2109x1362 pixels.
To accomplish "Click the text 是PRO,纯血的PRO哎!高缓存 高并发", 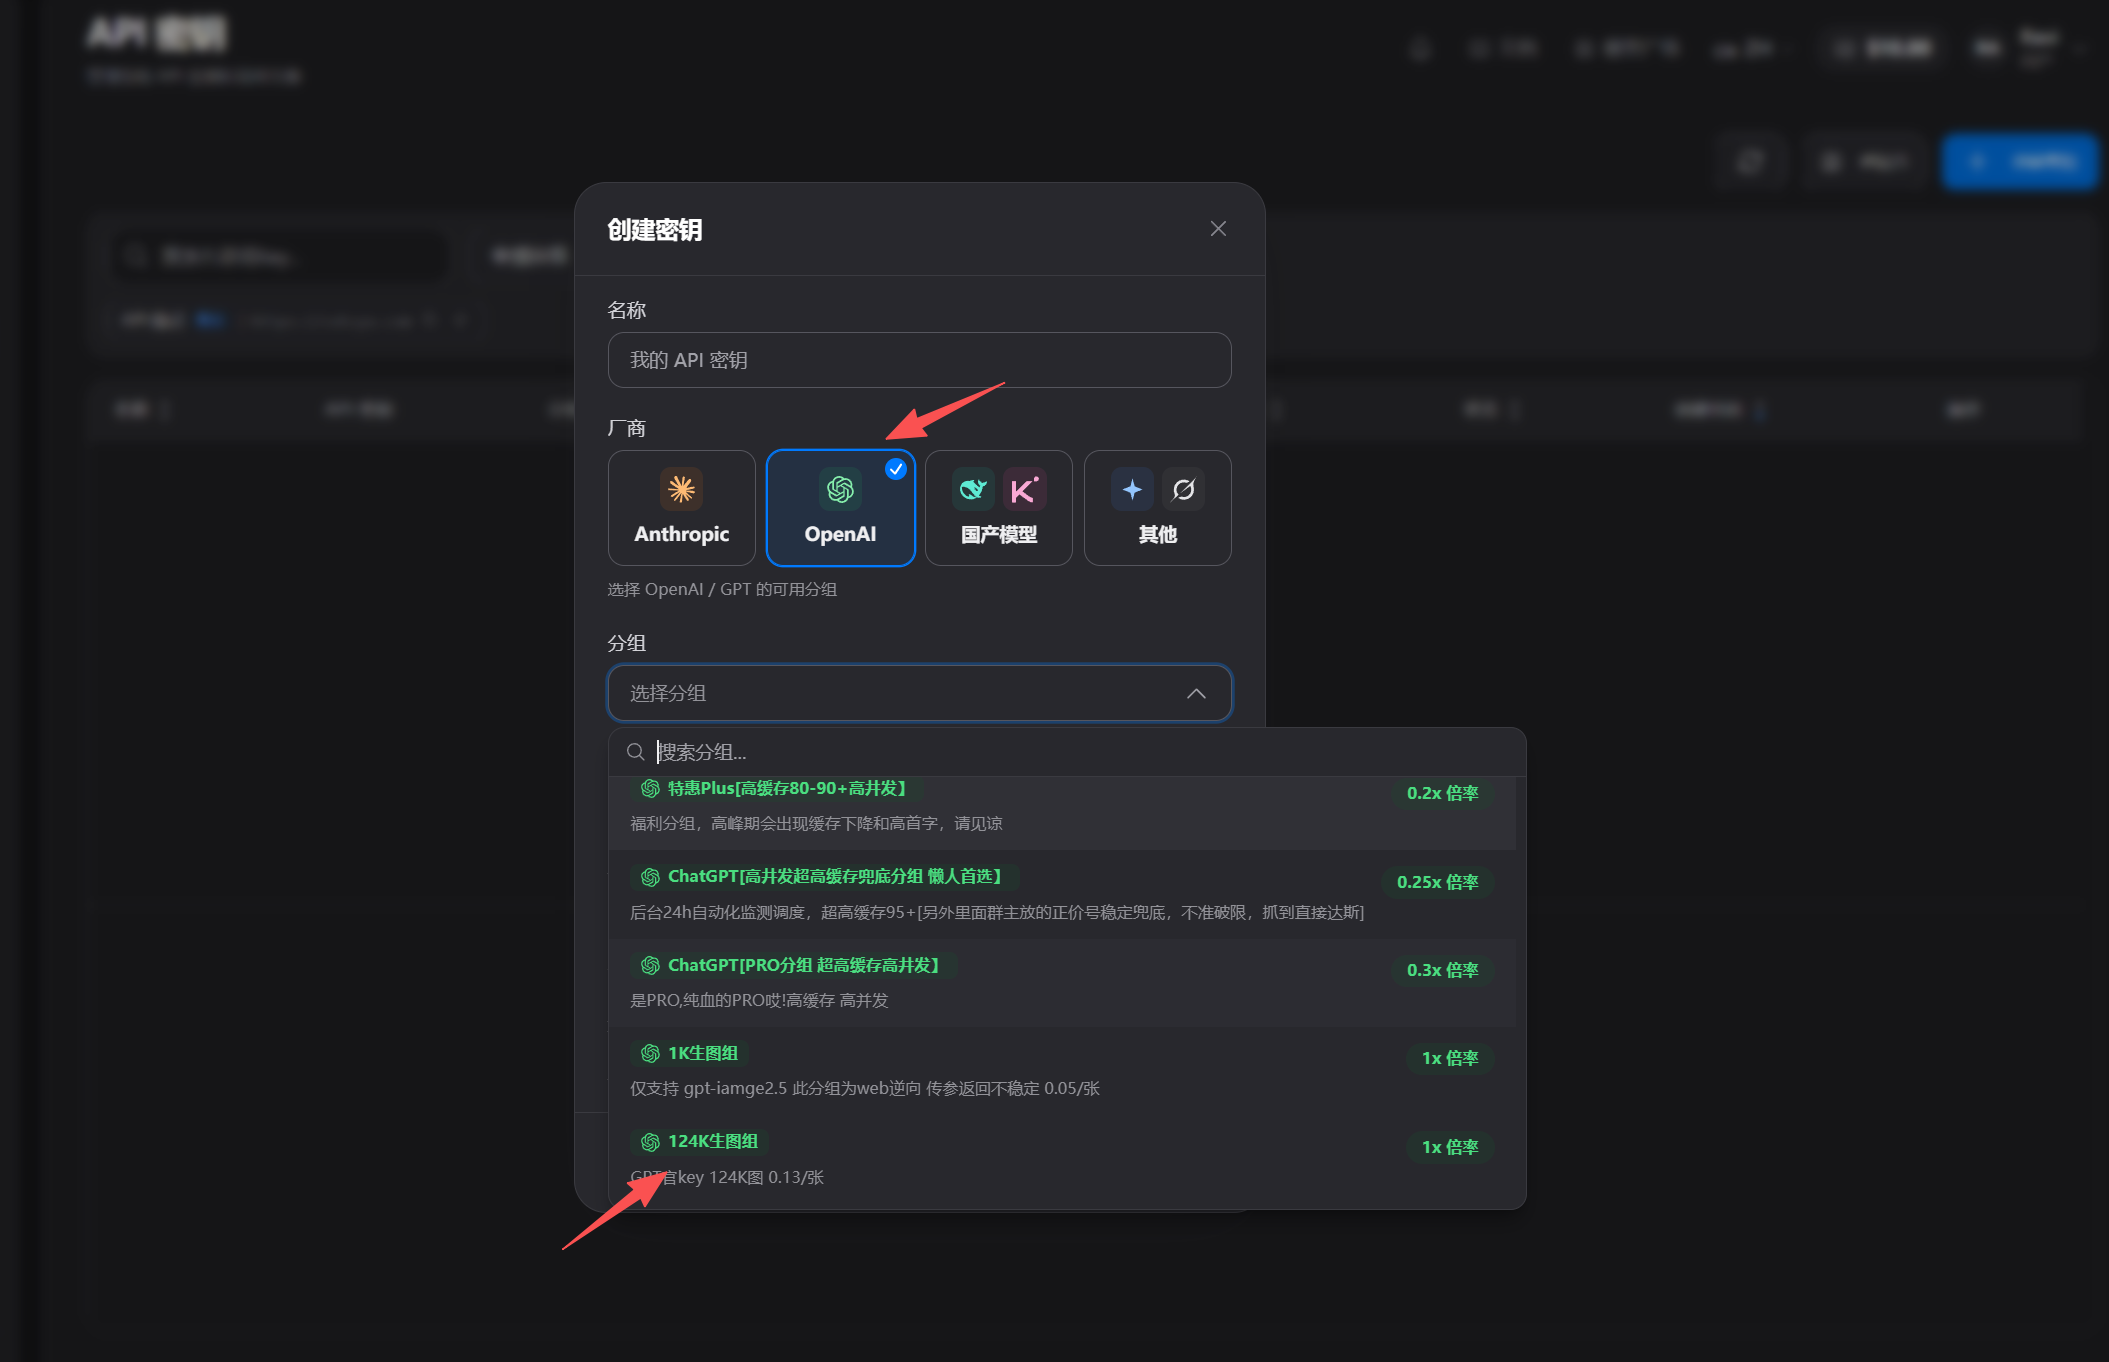I will pos(759,1000).
